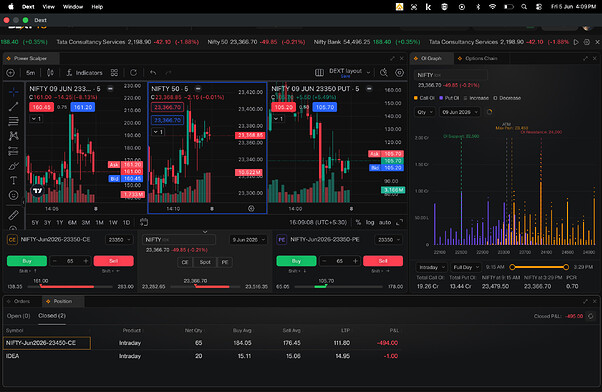
Task: Open the PE strike 23350 dropdown
Action: (389, 240)
